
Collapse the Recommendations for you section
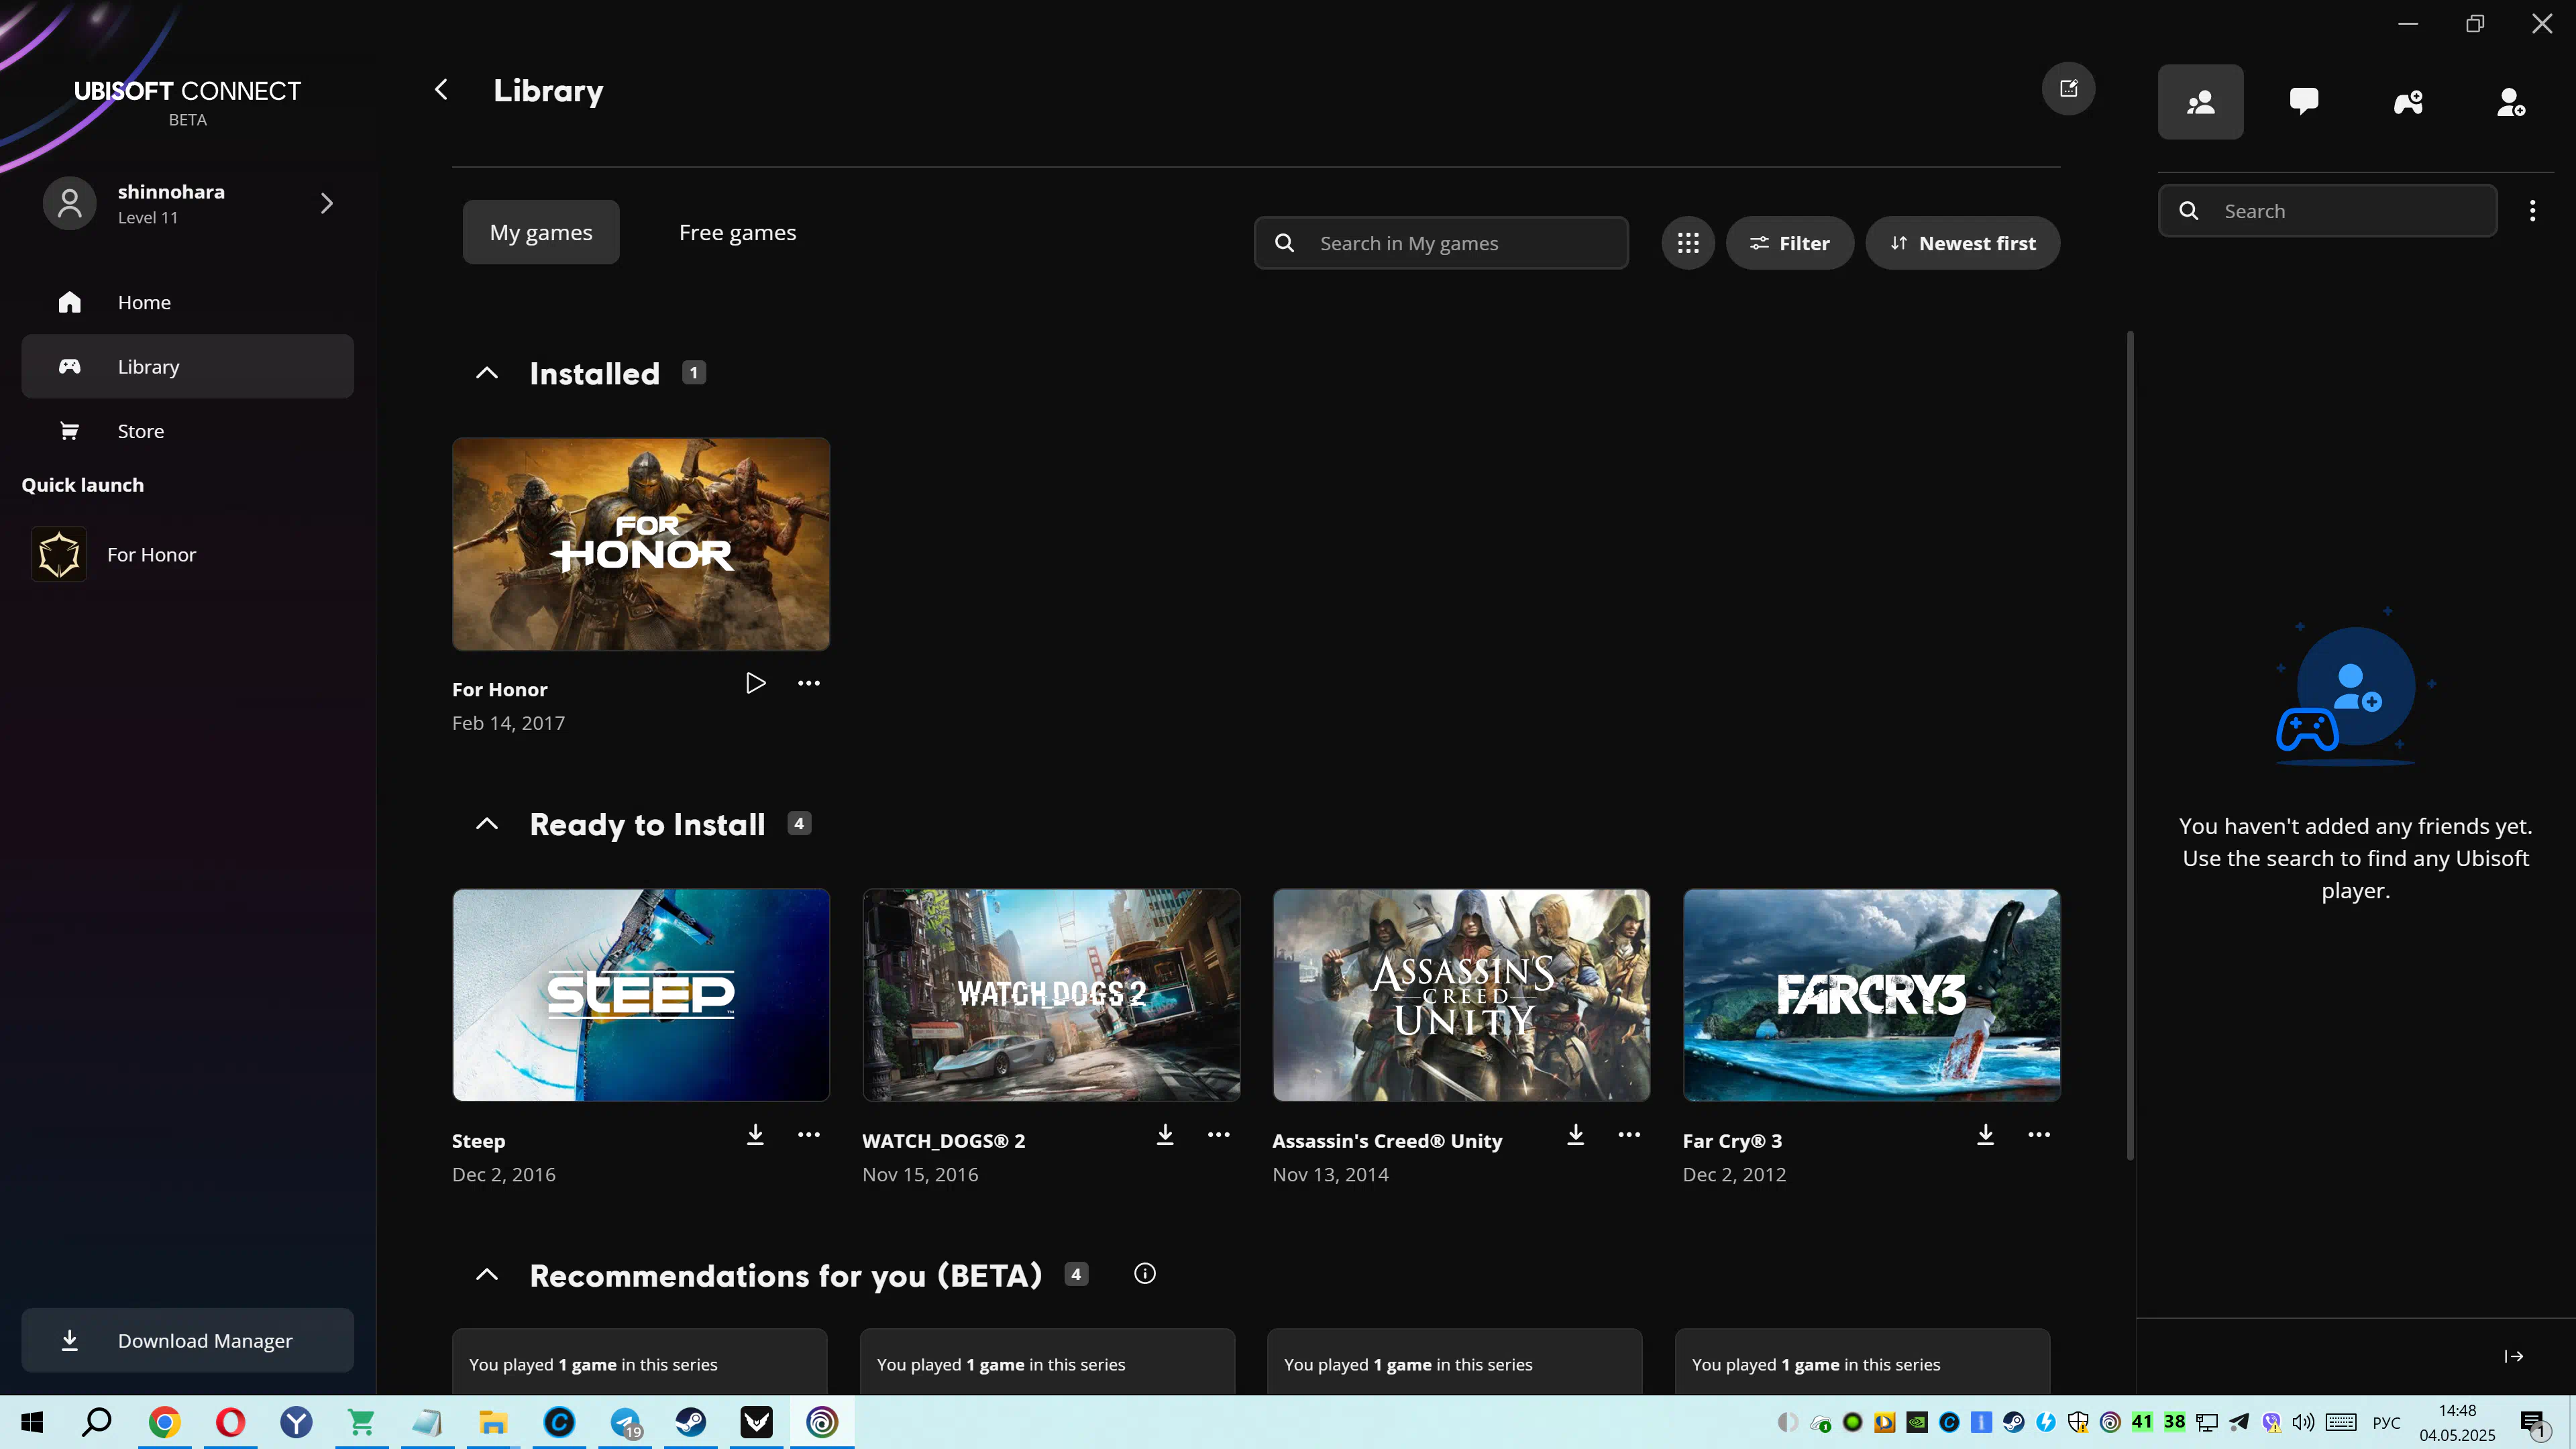coord(487,1274)
